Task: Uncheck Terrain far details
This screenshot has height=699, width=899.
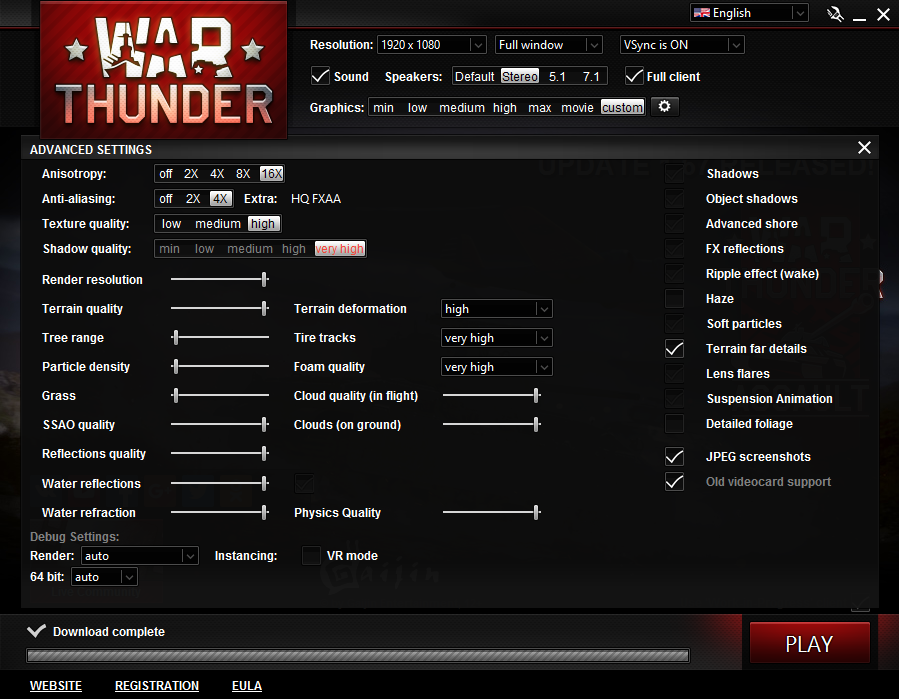Action: click(x=674, y=349)
